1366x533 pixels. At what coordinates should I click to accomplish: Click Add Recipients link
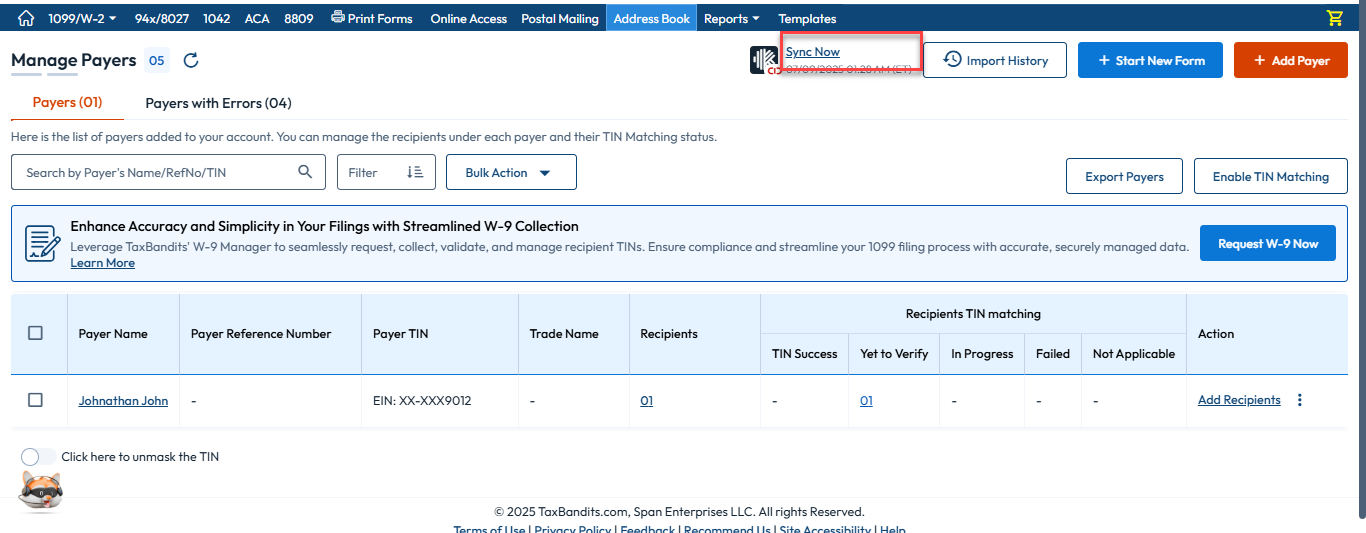tap(1239, 400)
